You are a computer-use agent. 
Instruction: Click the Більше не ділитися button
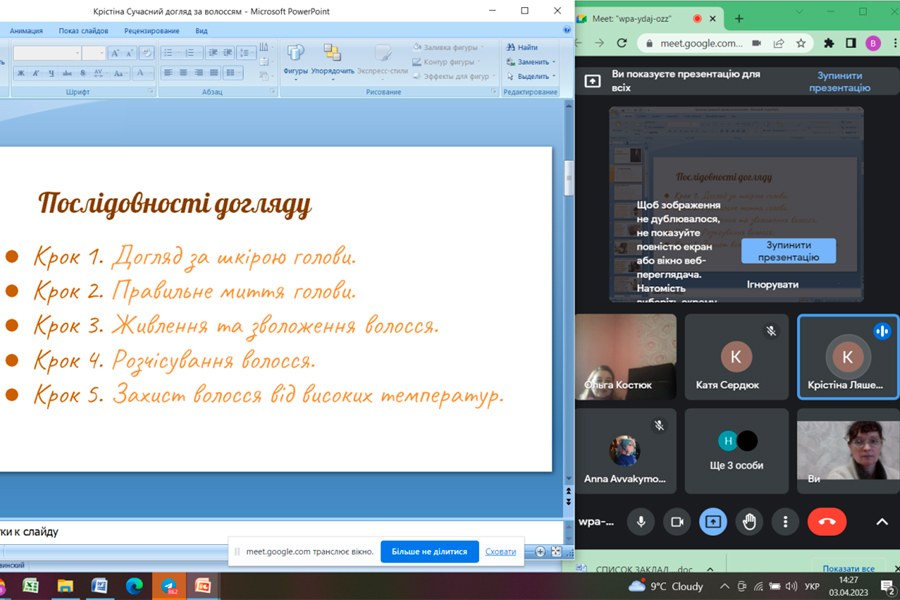429,551
